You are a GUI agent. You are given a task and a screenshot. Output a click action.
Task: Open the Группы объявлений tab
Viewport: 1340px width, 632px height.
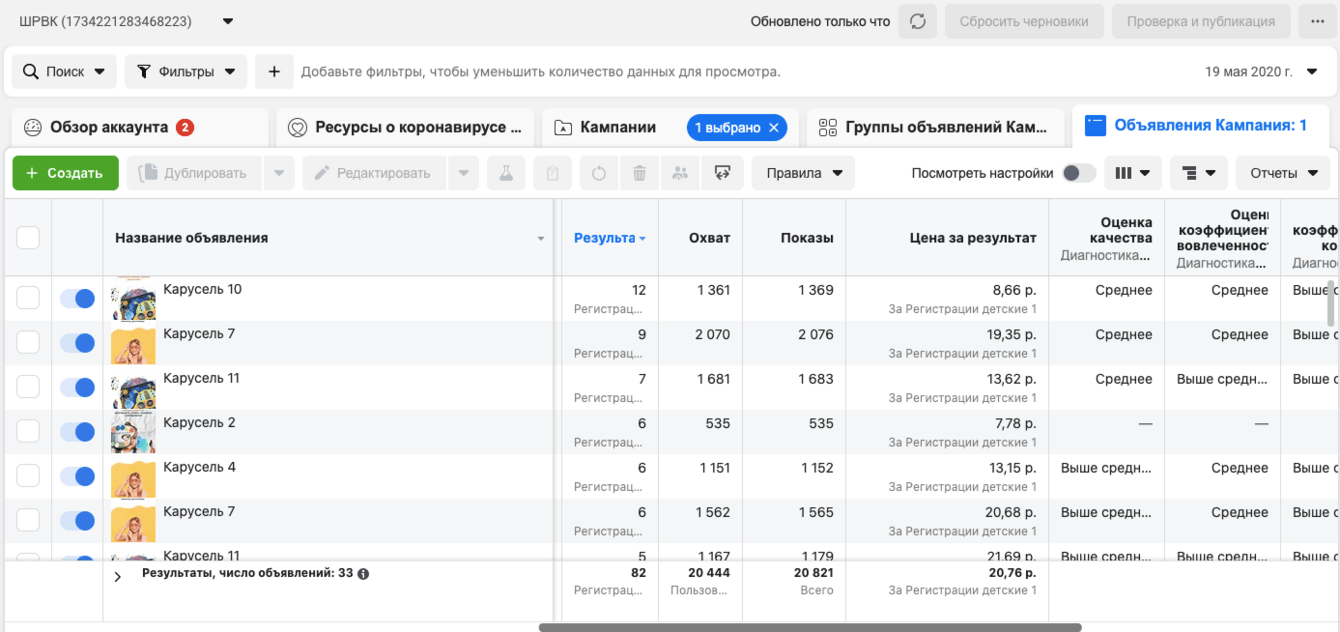pos(934,128)
